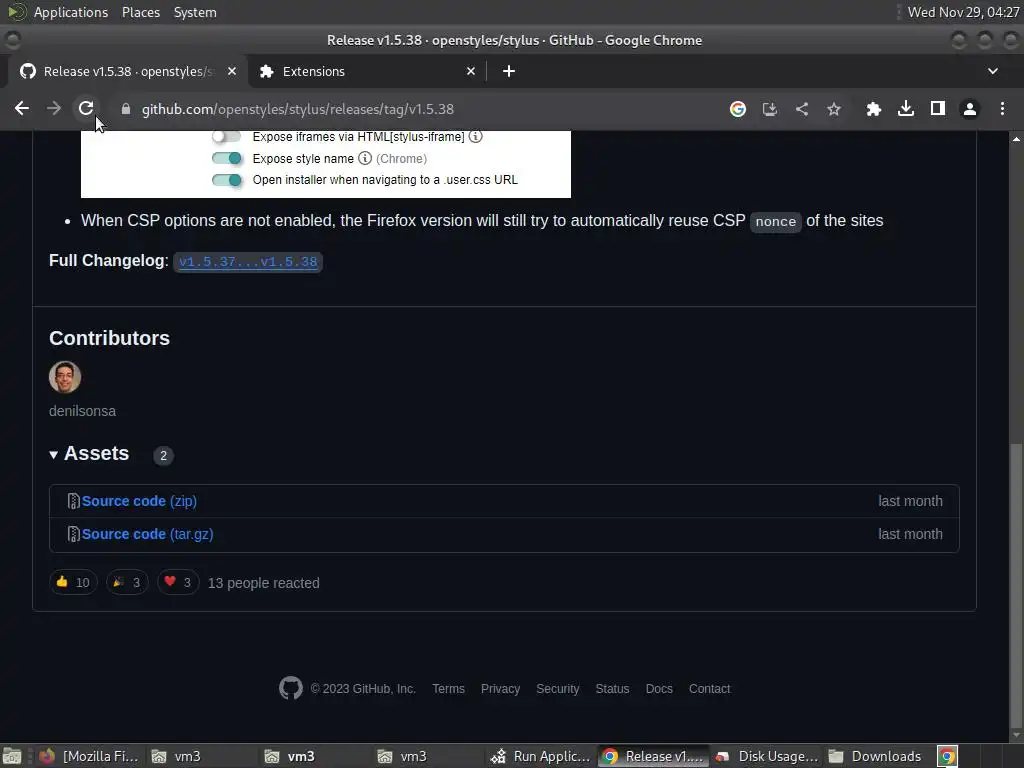Reload the GitHub release page
The height and width of the screenshot is (768, 1024).
(86, 108)
